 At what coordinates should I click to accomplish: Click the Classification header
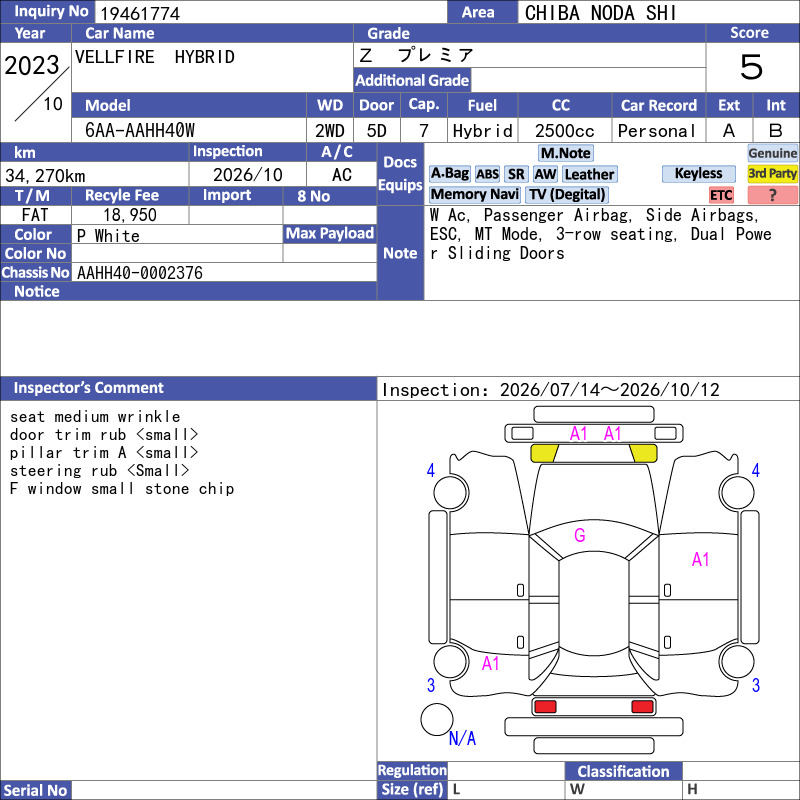(623, 771)
